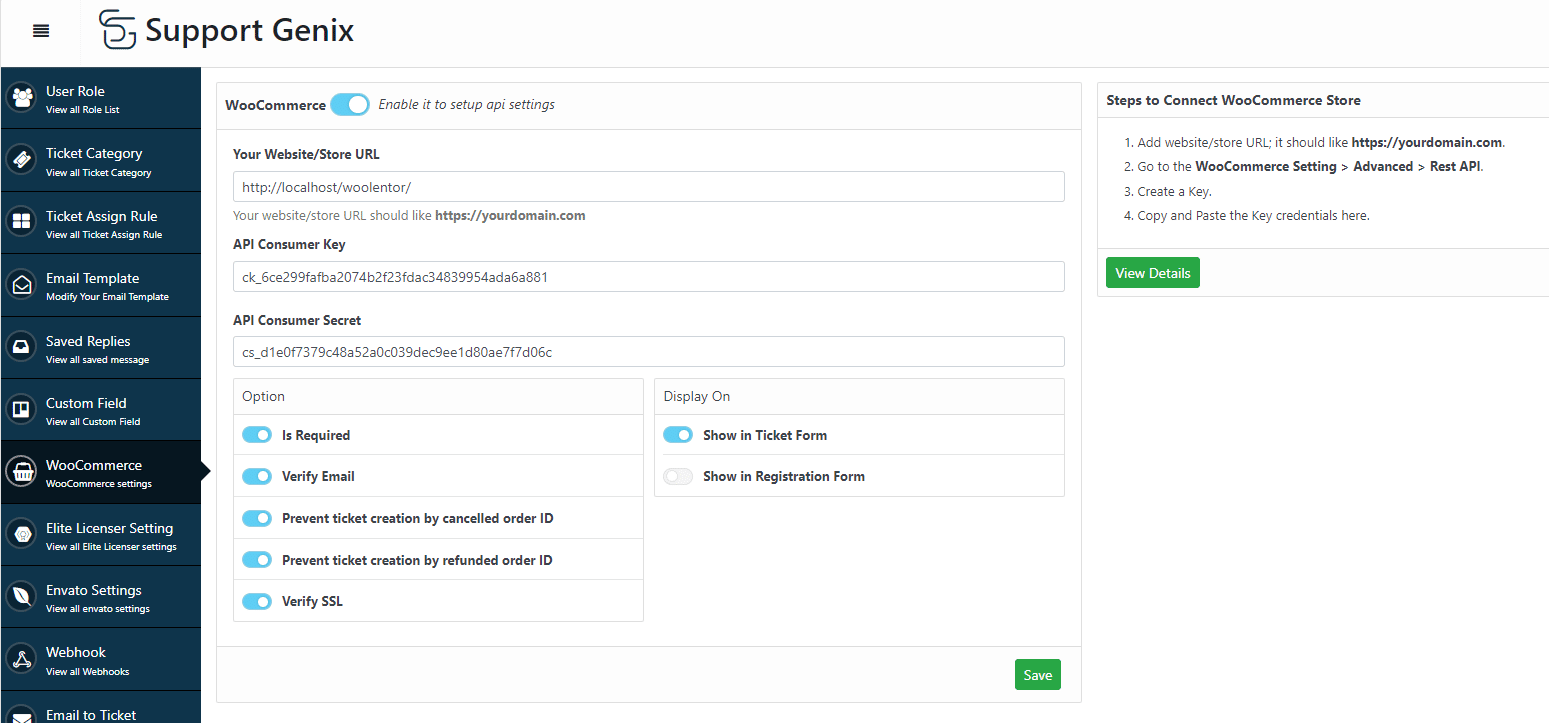This screenshot has width=1549, height=723.
Task: Click the green View Details button
Action: (1152, 272)
